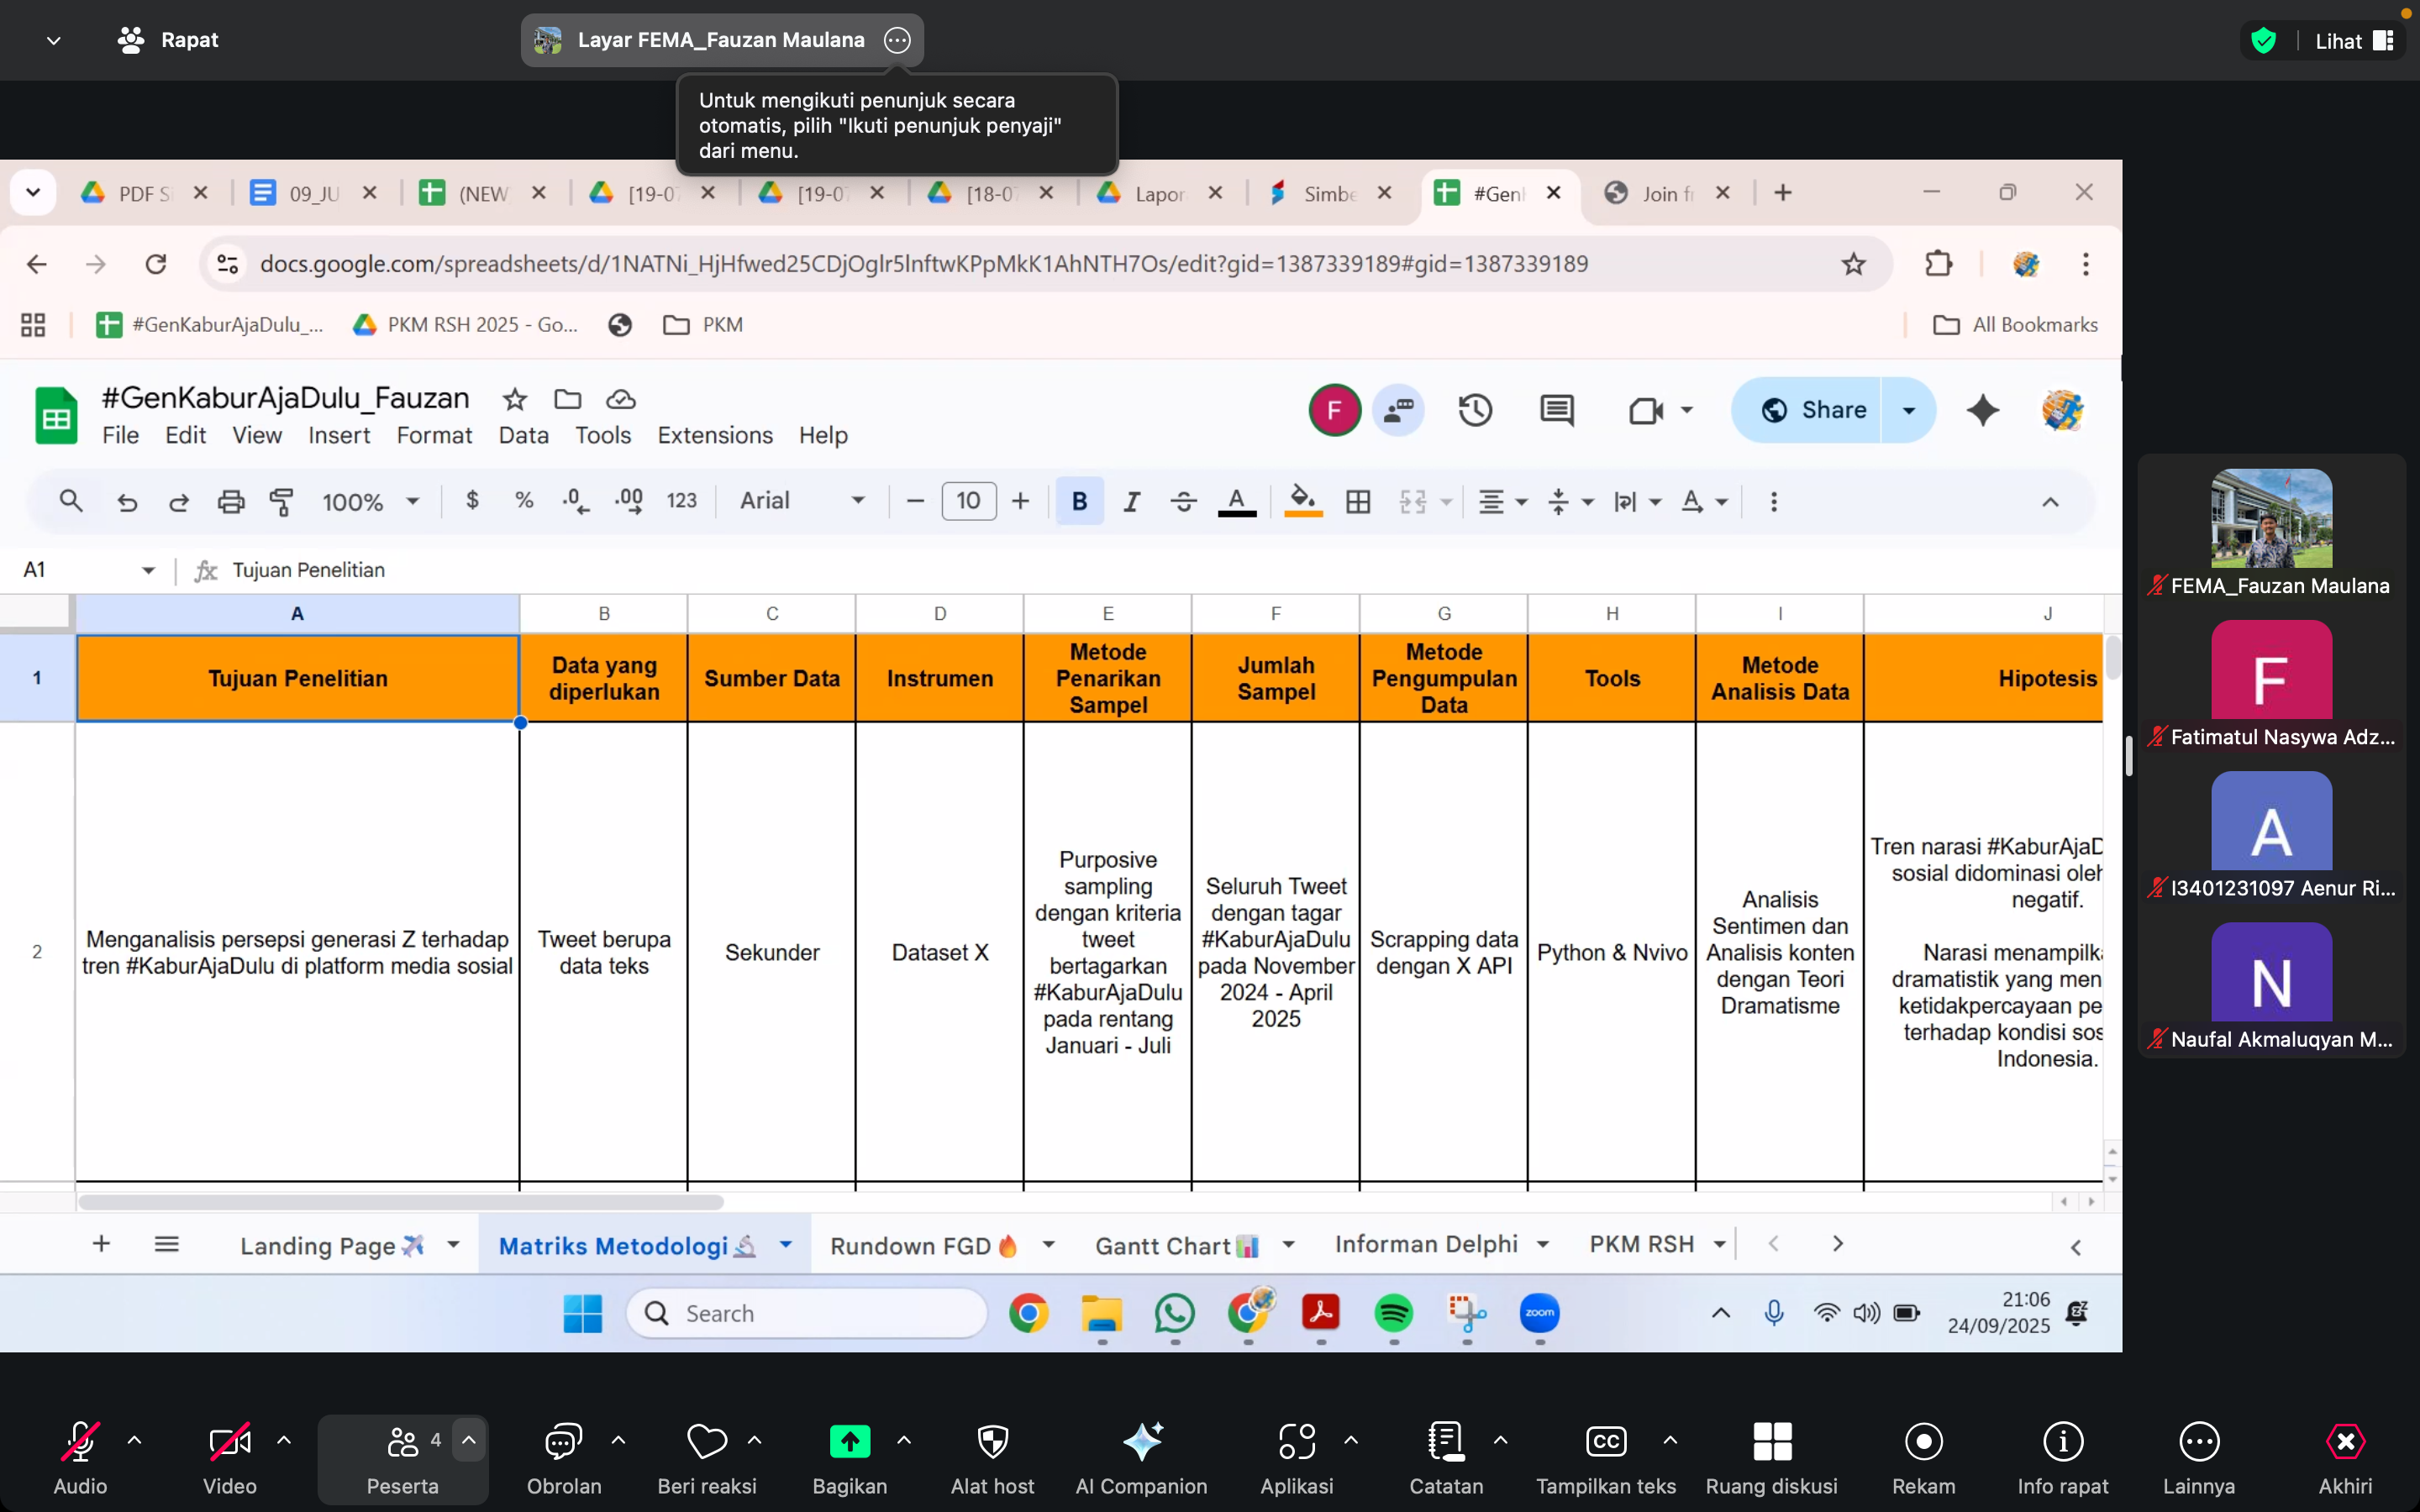Image resolution: width=2420 pixels, height=1512 pixels.
Task: Open the Sheets version history icon
Action: coord(1475,410)
